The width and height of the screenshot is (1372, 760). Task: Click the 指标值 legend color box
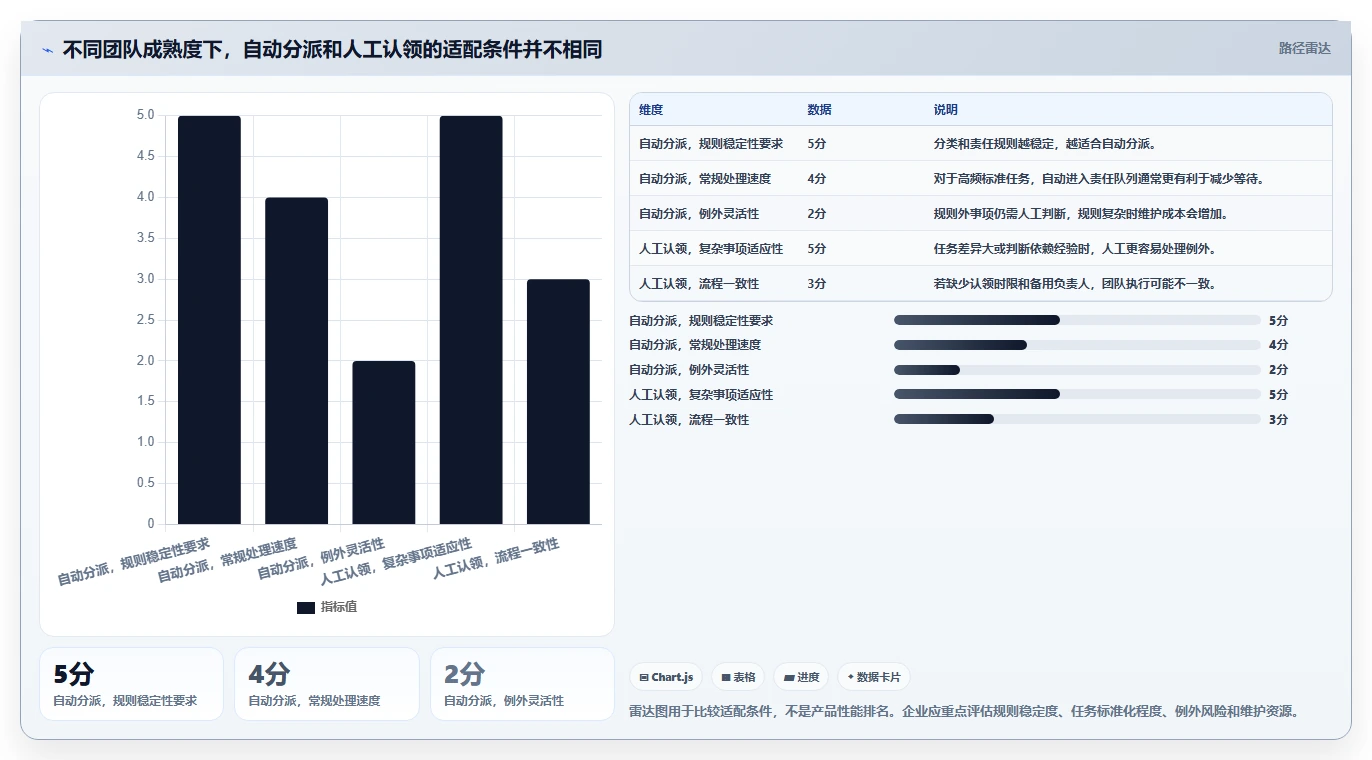pyautogui.click(x=306, y=607)
